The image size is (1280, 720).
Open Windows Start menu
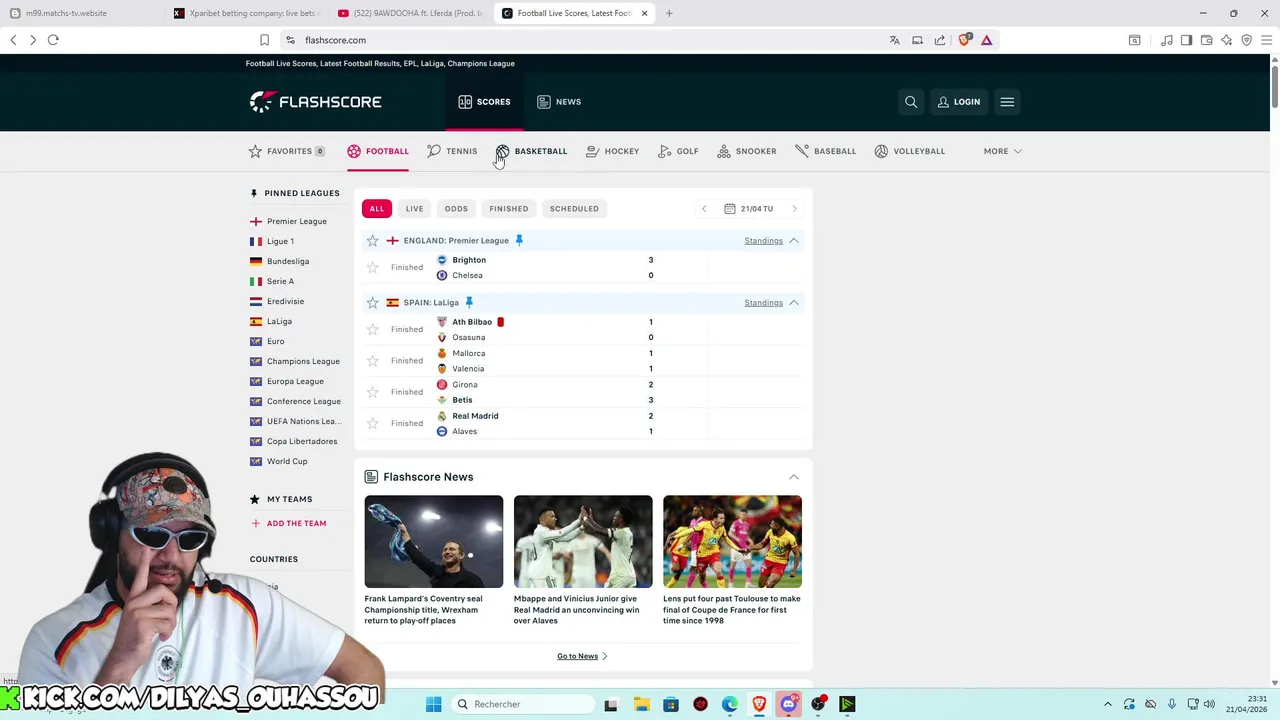click(433, 704)
